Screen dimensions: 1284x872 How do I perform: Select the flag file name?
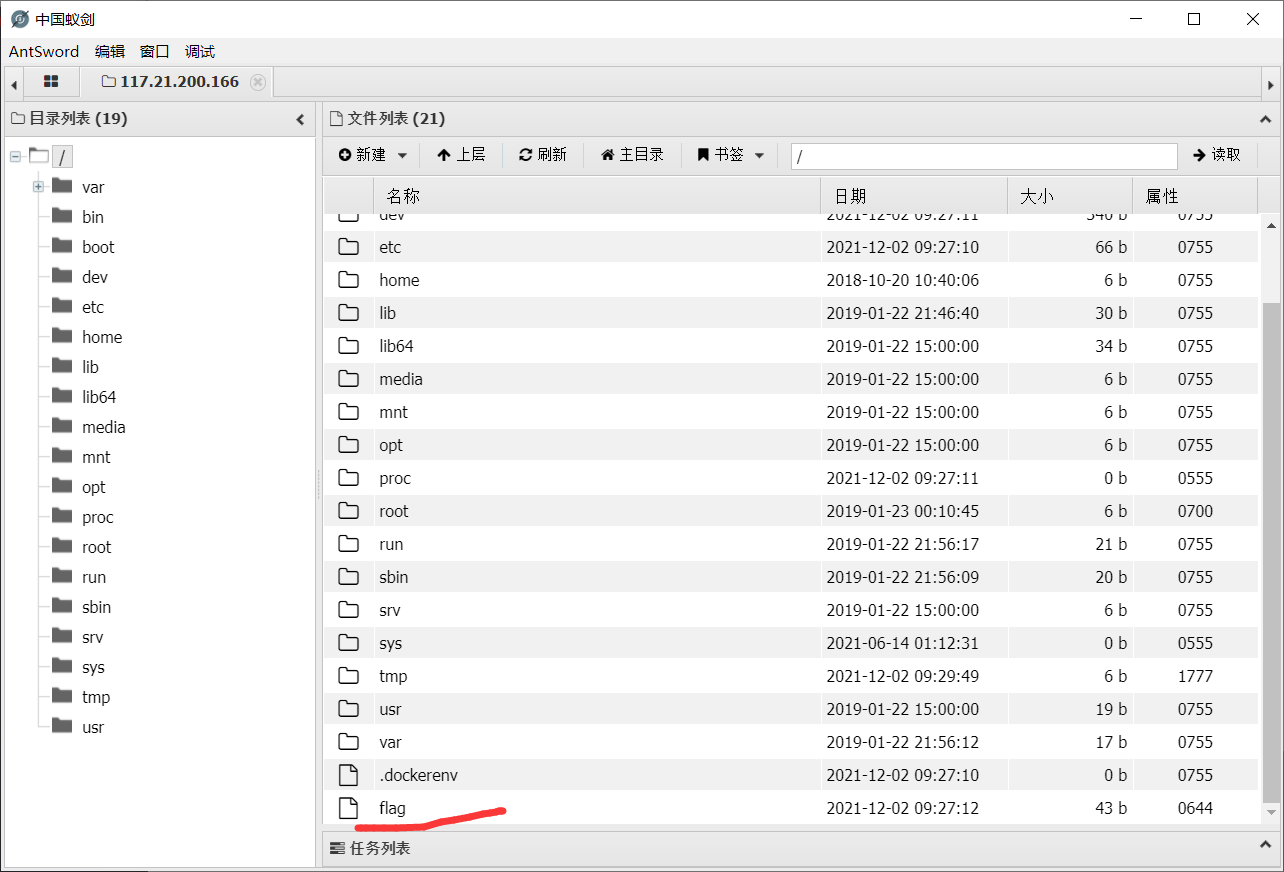click(392, 808)
